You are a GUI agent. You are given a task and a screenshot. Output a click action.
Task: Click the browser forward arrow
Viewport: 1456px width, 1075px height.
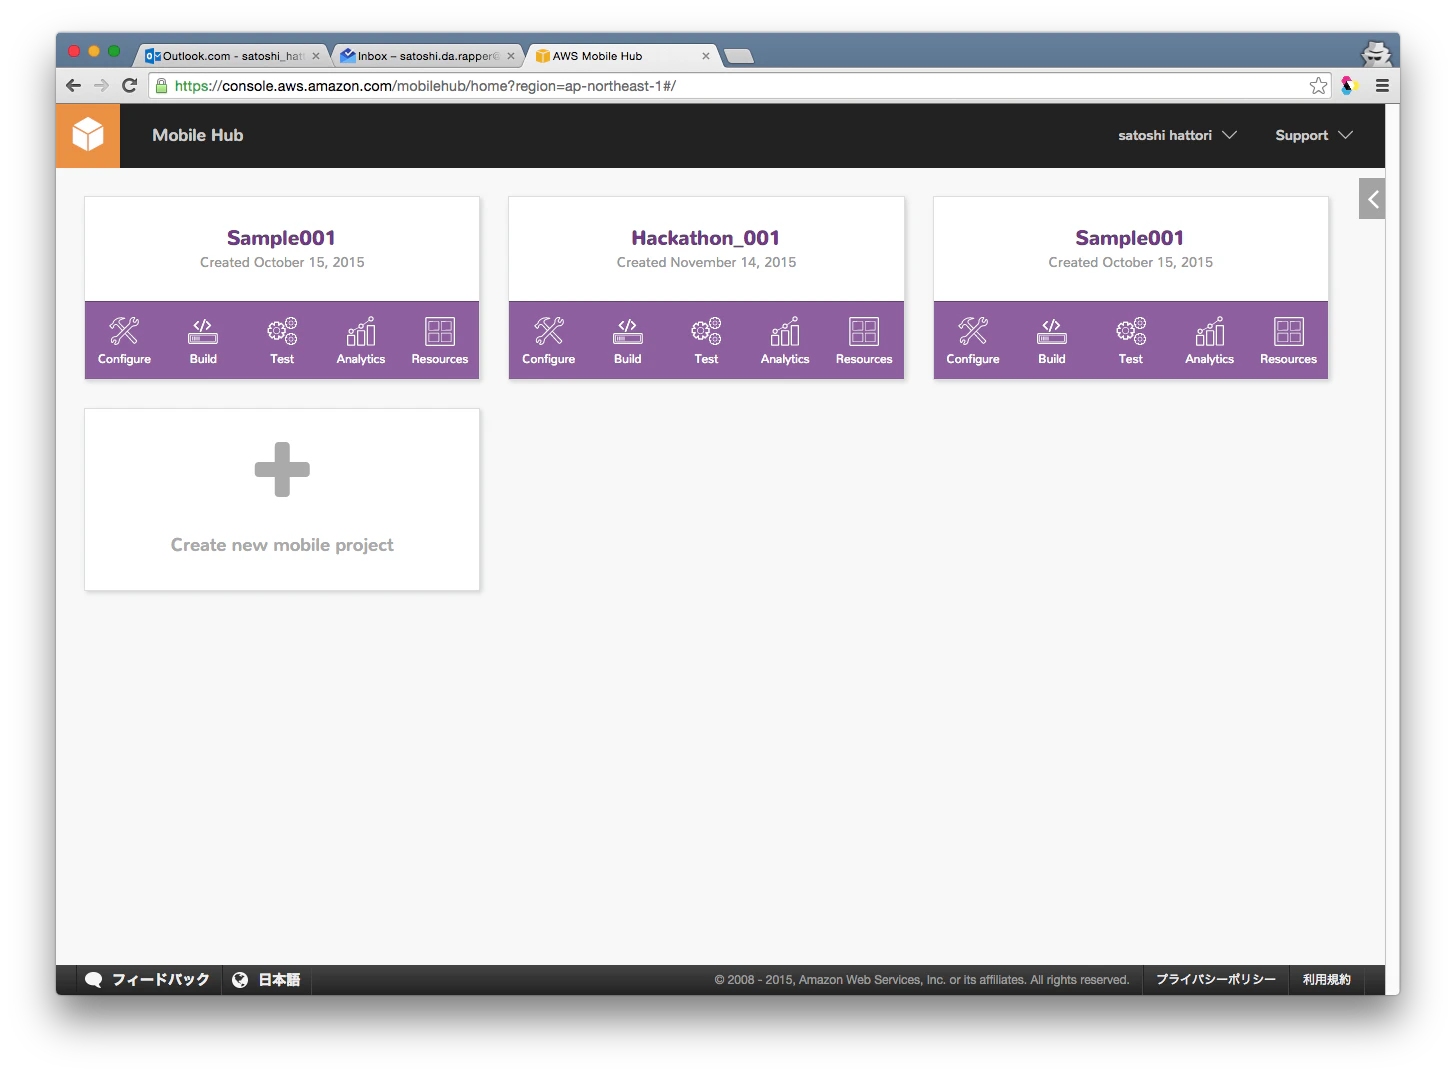point(101,86)
